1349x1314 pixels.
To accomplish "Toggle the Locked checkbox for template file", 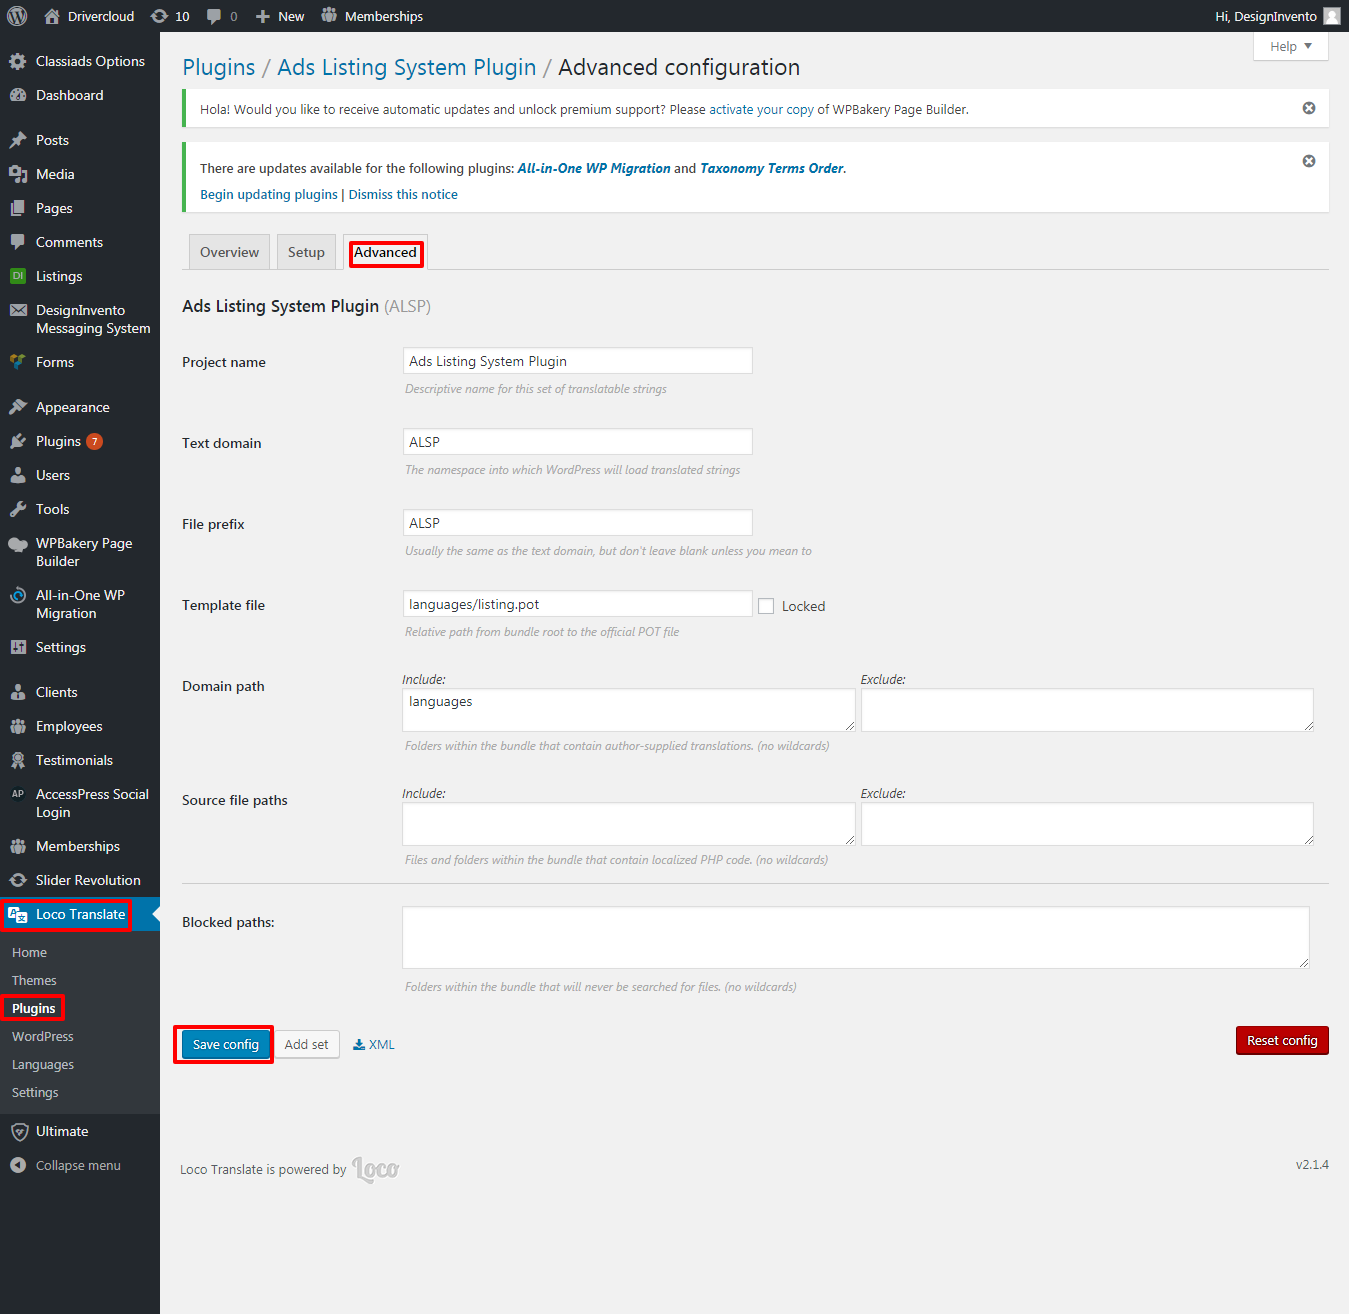I will (x=766, y=606).
